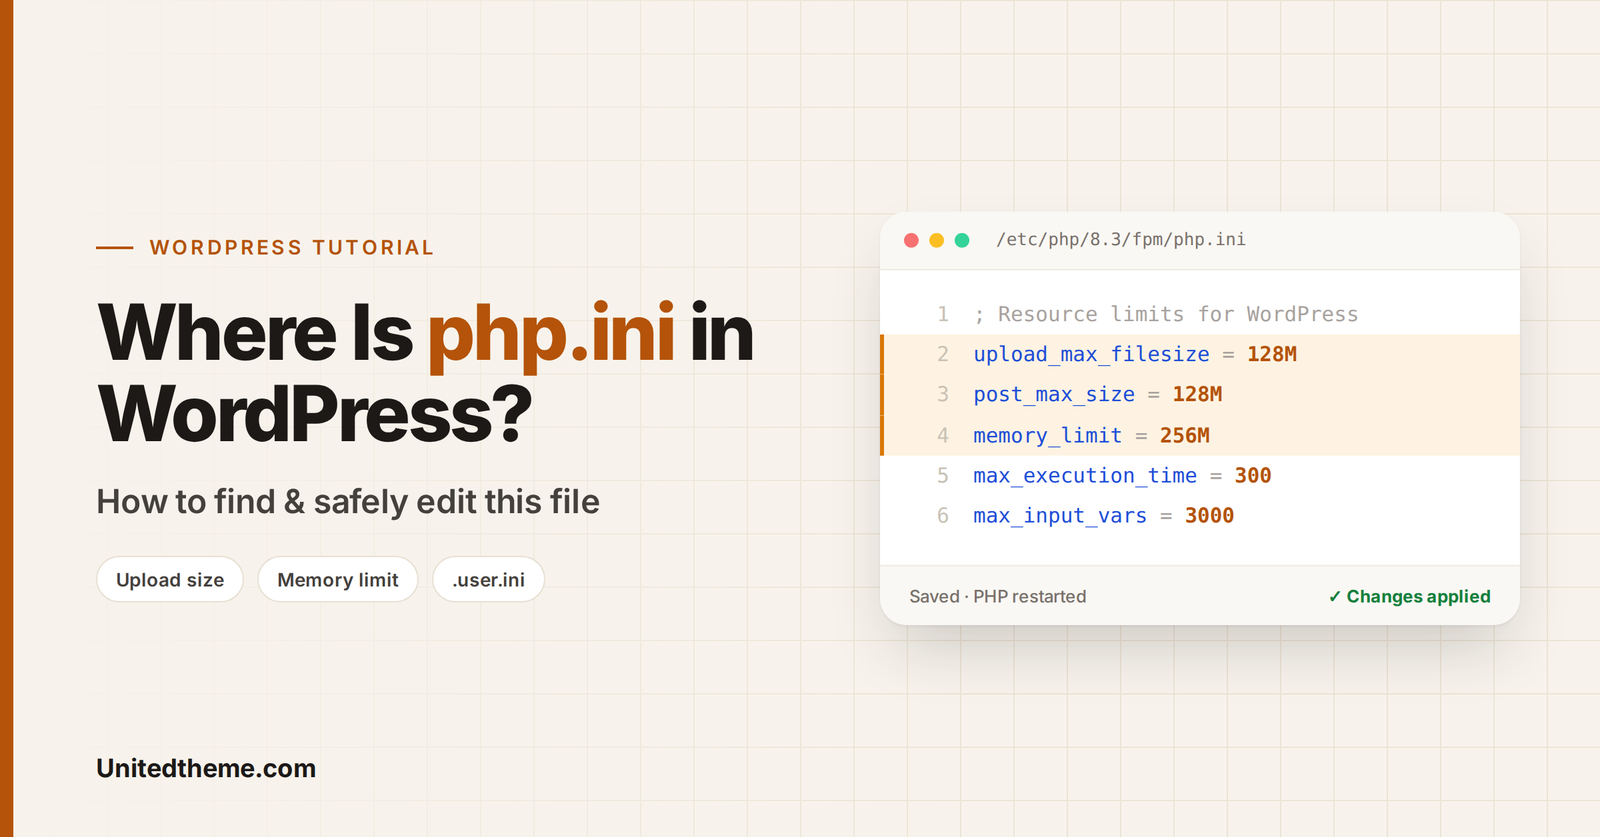Screen dimensions: 1600x837
Task: Click the Changes applied status label
Action: click(x=1418, y=597)
